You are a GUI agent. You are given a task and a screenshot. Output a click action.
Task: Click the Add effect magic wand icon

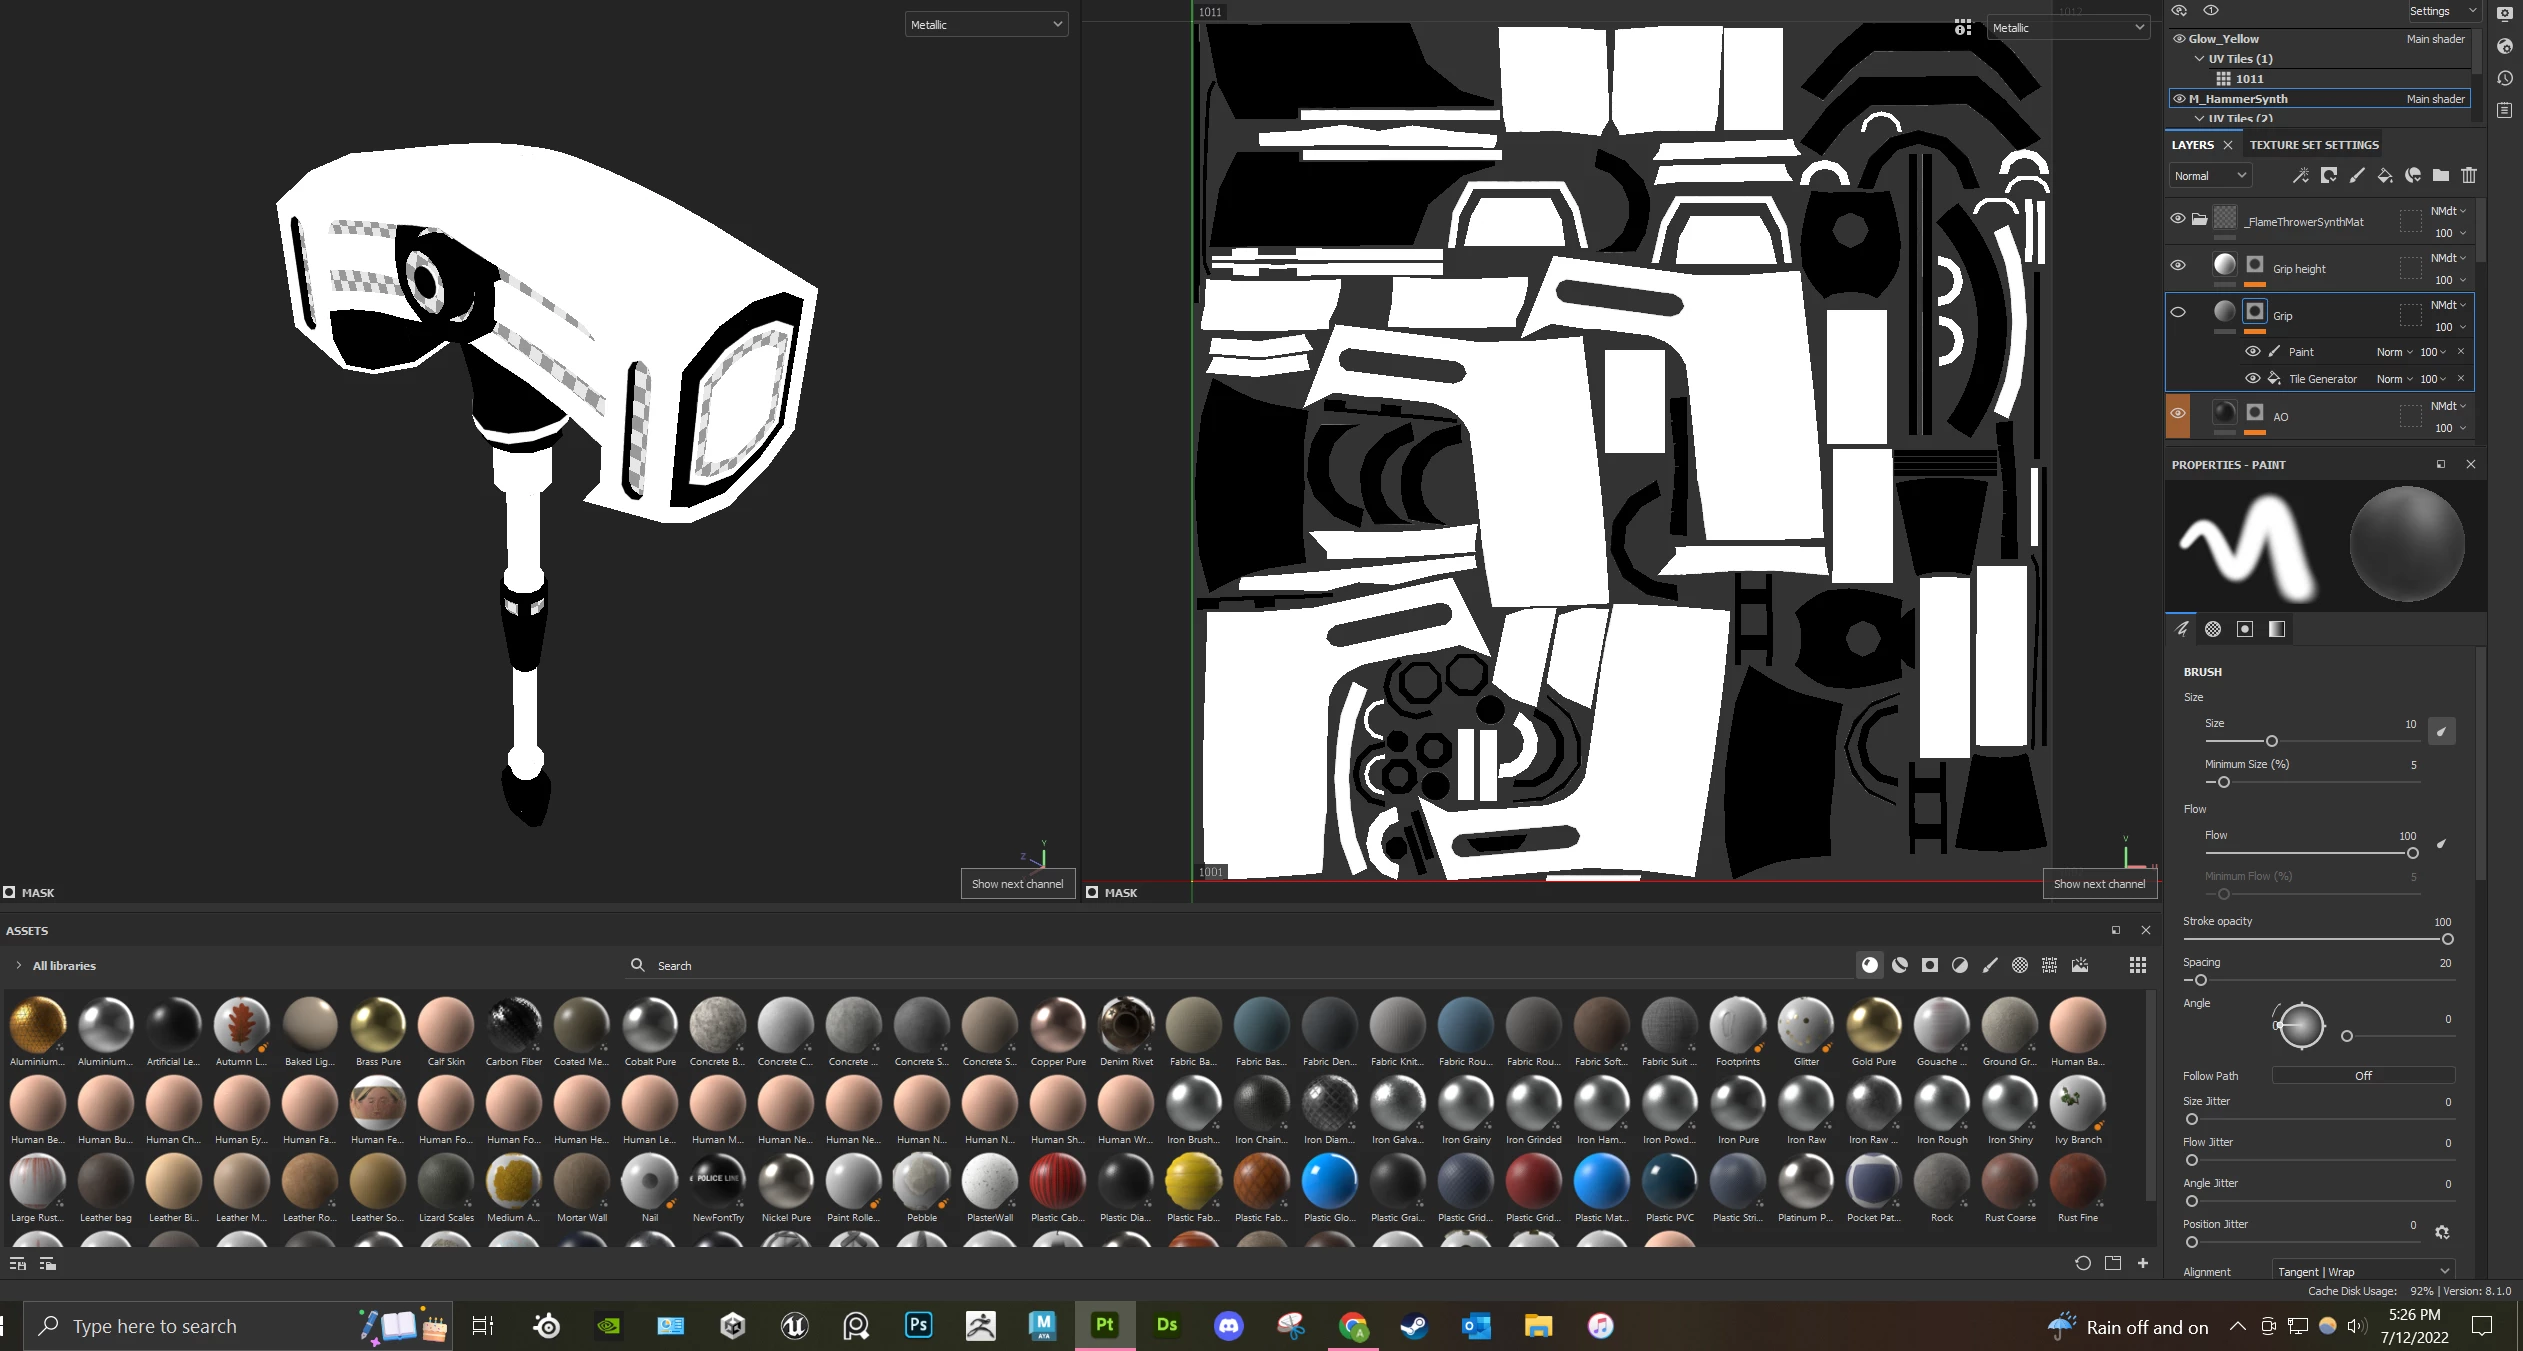[x=2301, y=176]
